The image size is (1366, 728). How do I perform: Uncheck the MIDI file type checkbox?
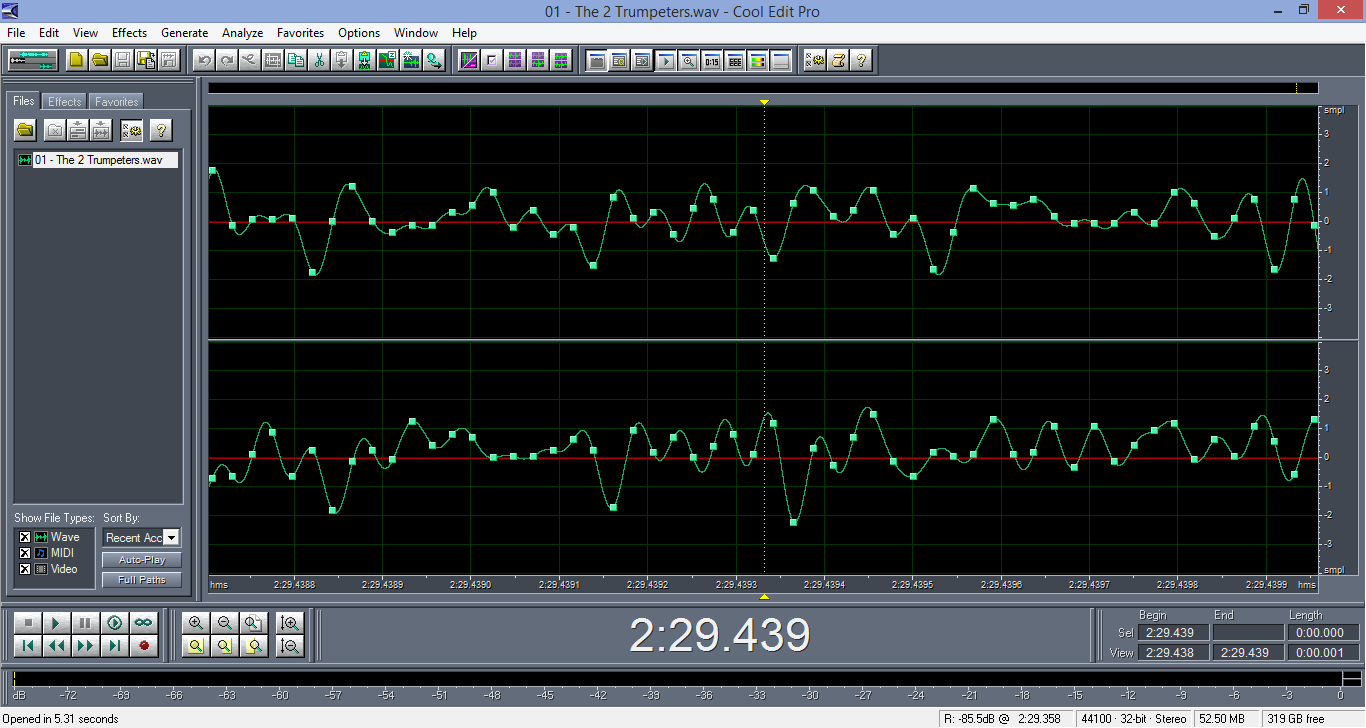pos(25,553)
